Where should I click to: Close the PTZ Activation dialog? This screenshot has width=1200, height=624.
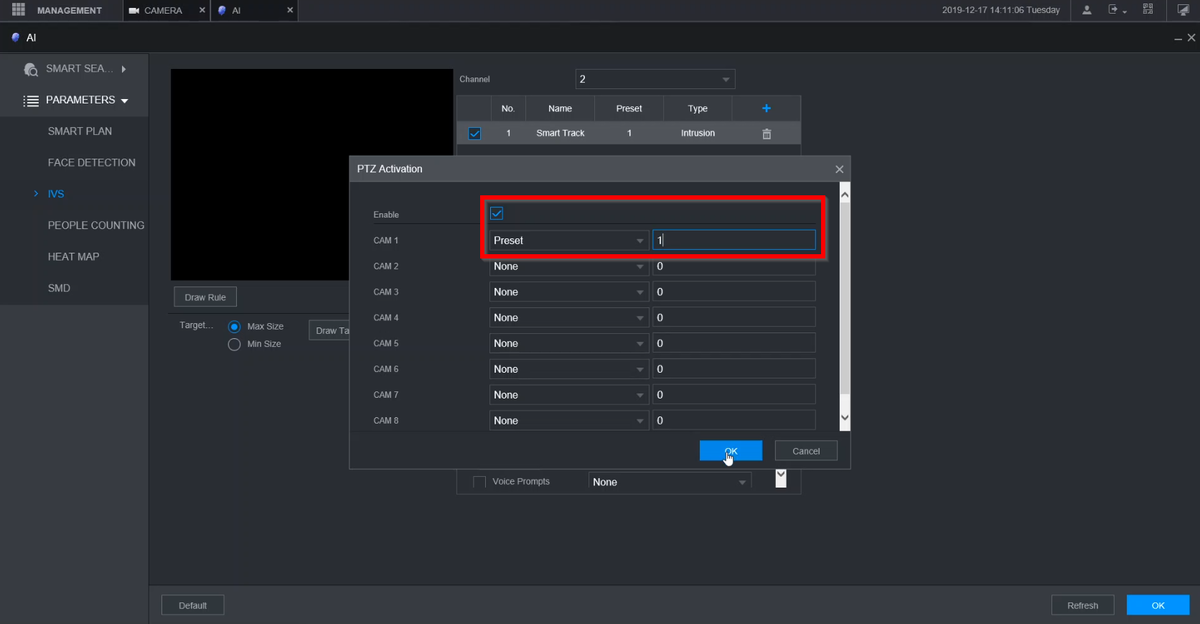pos(839,169)
